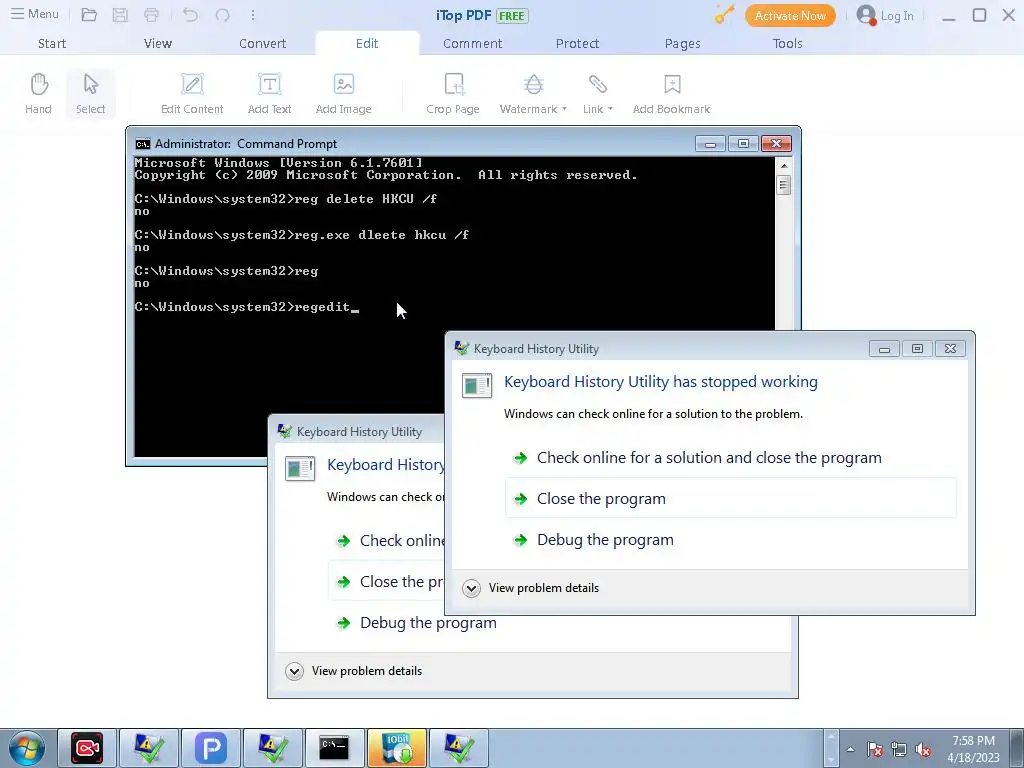
Task: Open the IObit installer taskbar icon
Action: click(x=396, y=748)
